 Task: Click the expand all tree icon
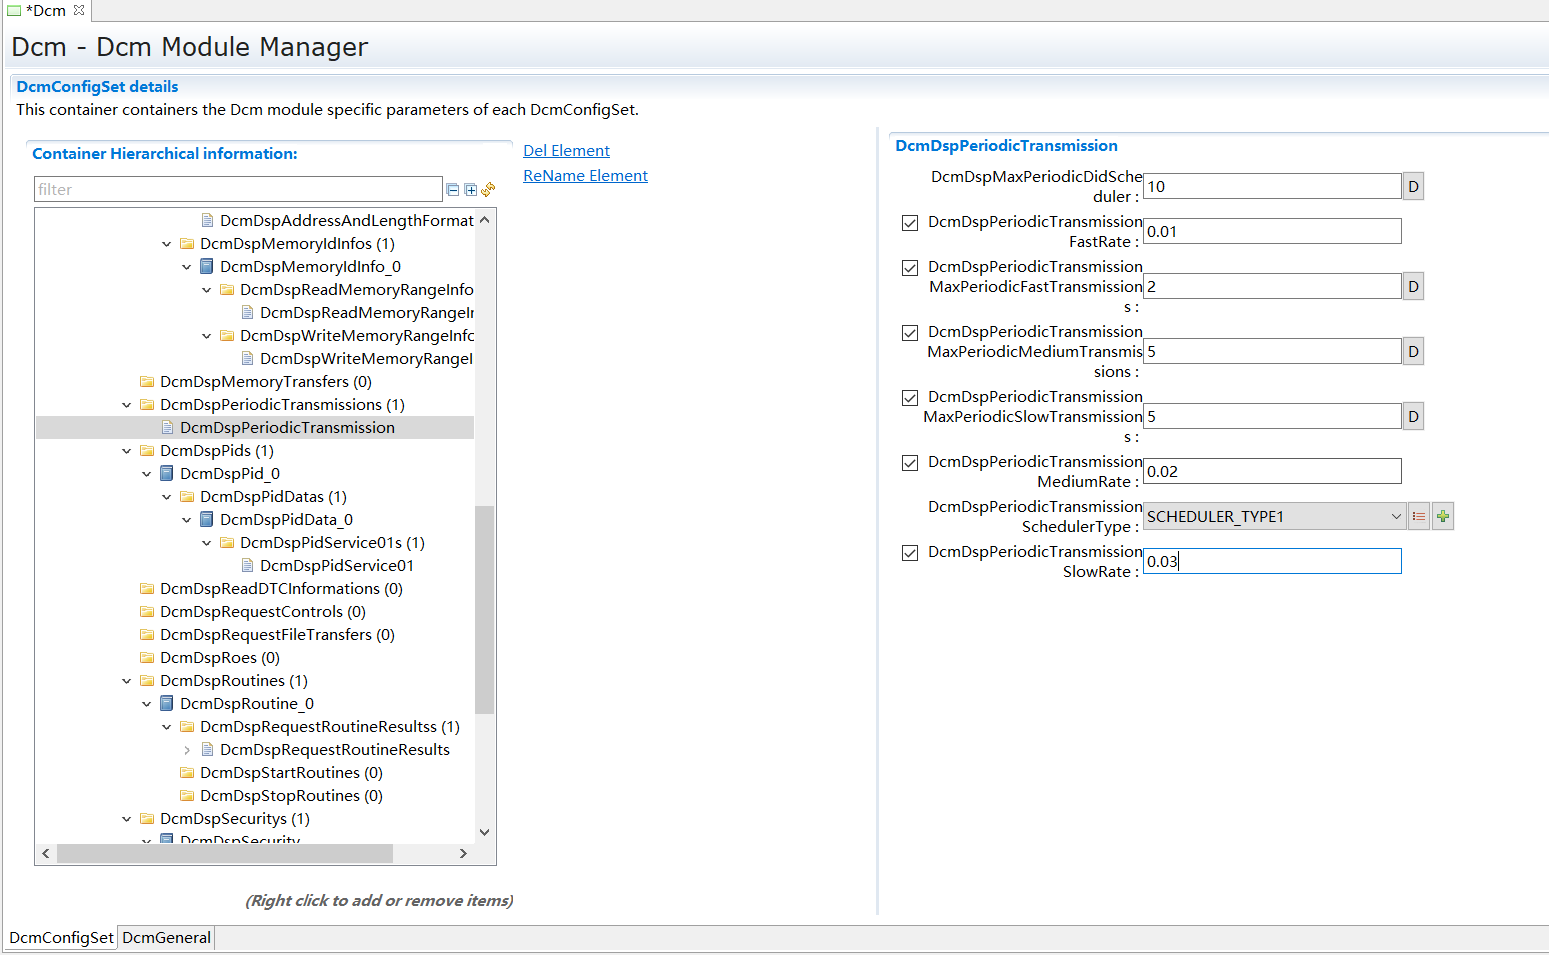pos(471,190)
